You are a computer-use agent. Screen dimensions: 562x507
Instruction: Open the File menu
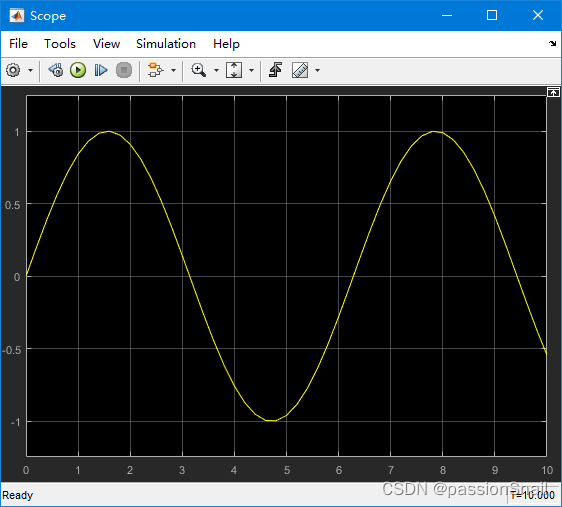(18, 44)
